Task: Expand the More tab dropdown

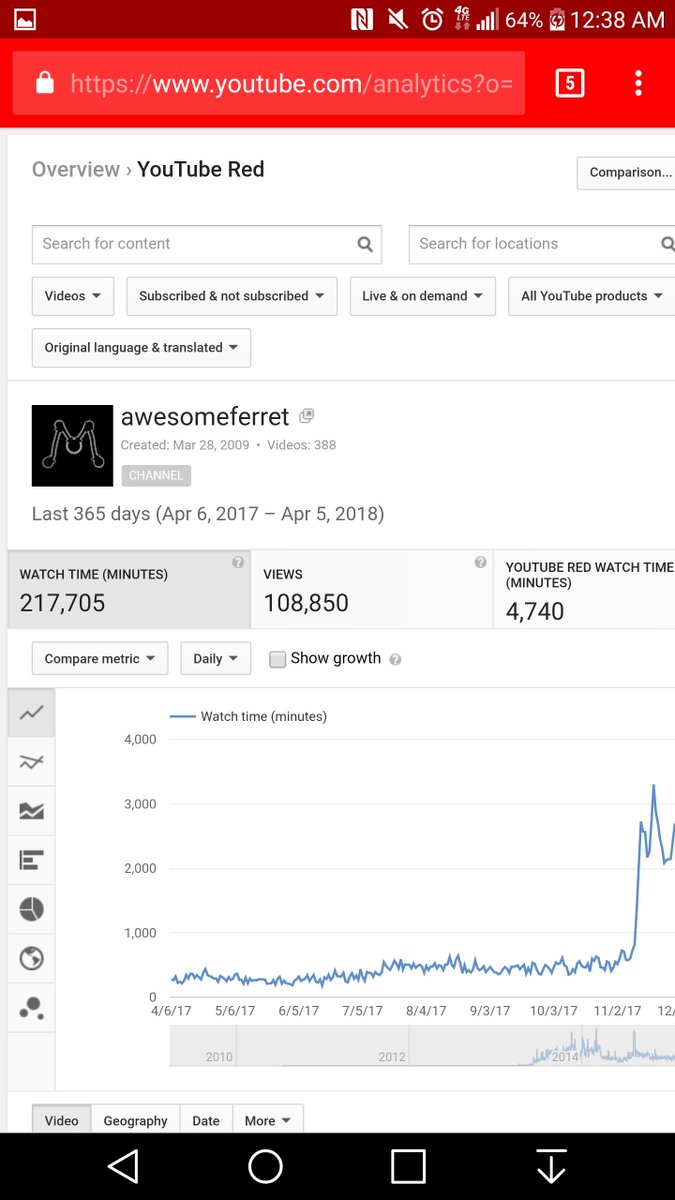Action: pyautogui.click(x=268, y=1121)
